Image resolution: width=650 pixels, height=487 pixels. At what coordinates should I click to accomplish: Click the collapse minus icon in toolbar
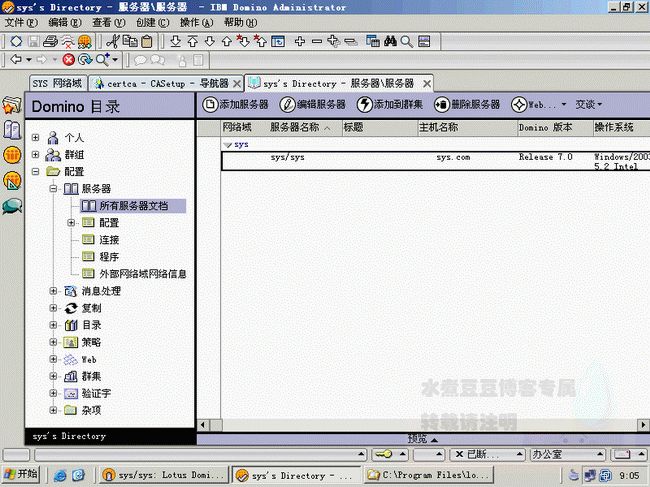click(317, 41)
